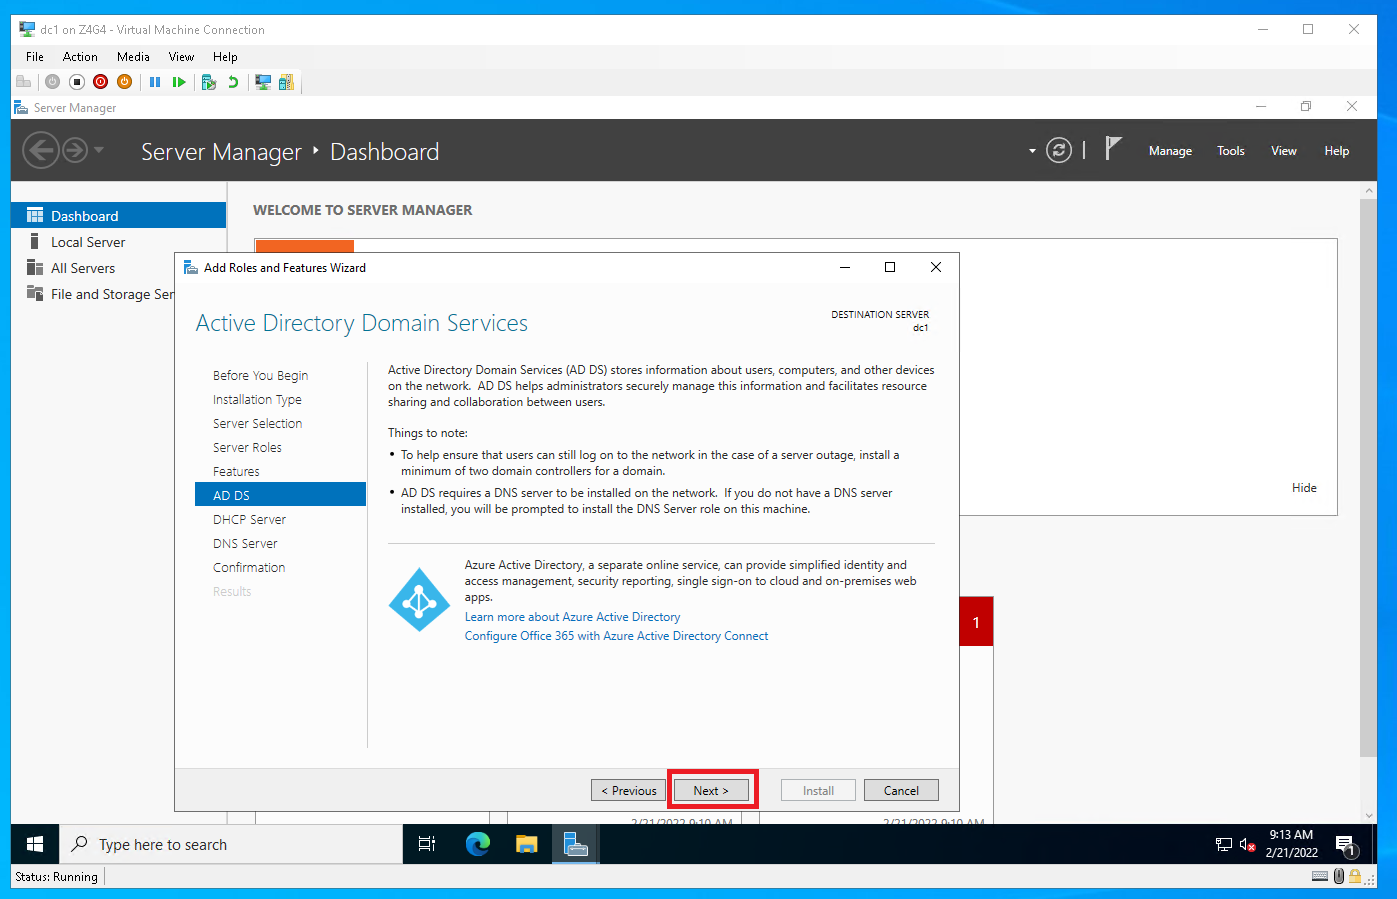Click the network icon in system tray

[x=1223, y=845]
